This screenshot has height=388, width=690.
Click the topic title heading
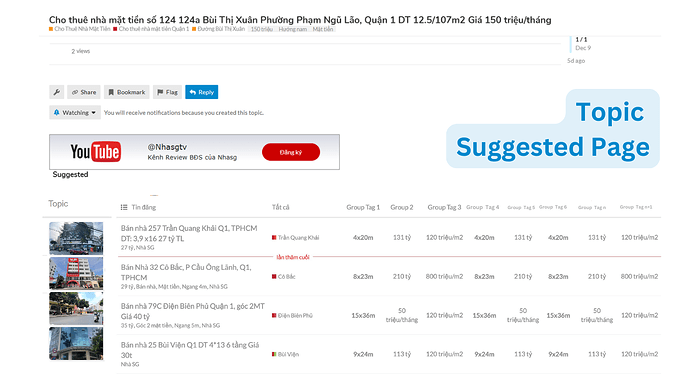pyautogui.click(x=300, y=20)
